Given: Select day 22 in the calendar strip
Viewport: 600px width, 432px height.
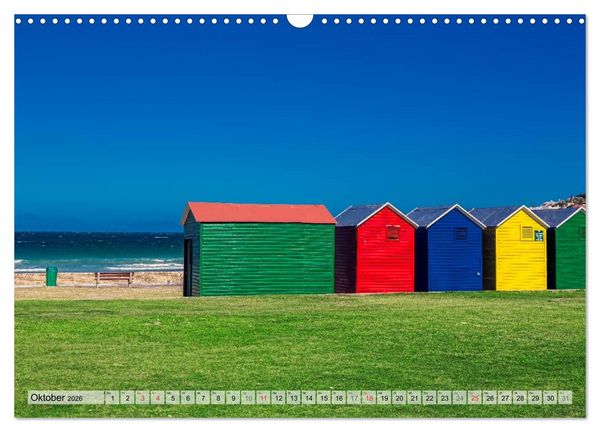Looking at the screenshot, I should click(429, 398).
